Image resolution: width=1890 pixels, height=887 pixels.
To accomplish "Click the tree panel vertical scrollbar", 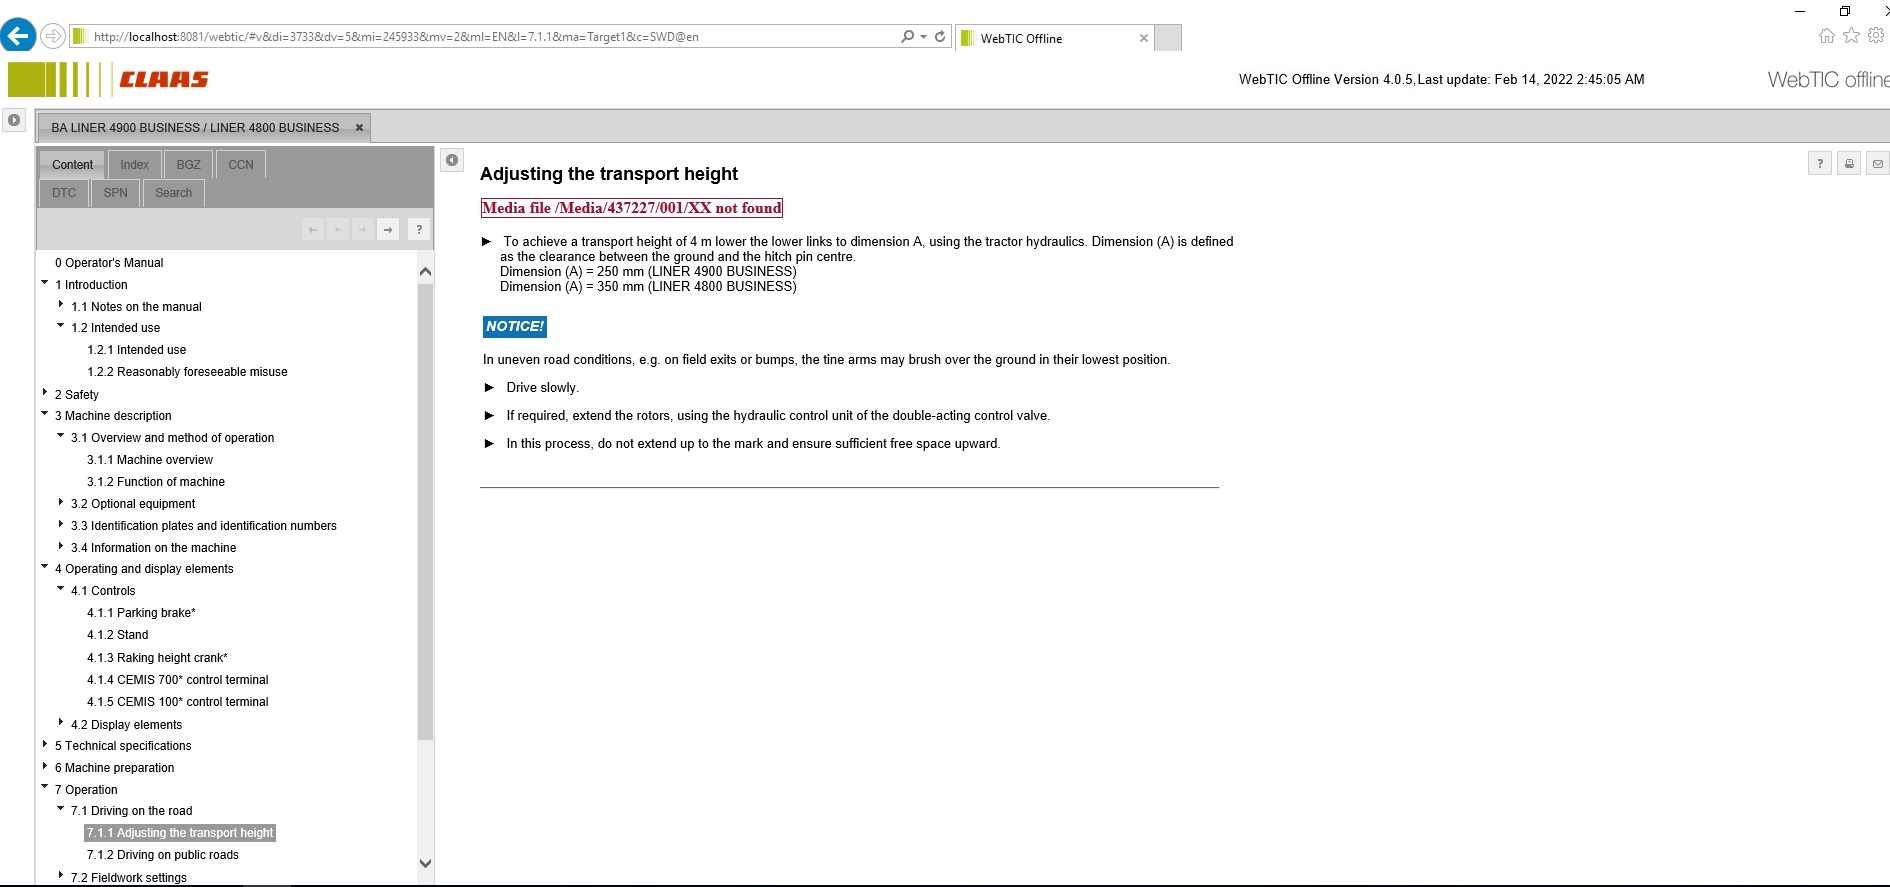I will (x=425, y=512).
